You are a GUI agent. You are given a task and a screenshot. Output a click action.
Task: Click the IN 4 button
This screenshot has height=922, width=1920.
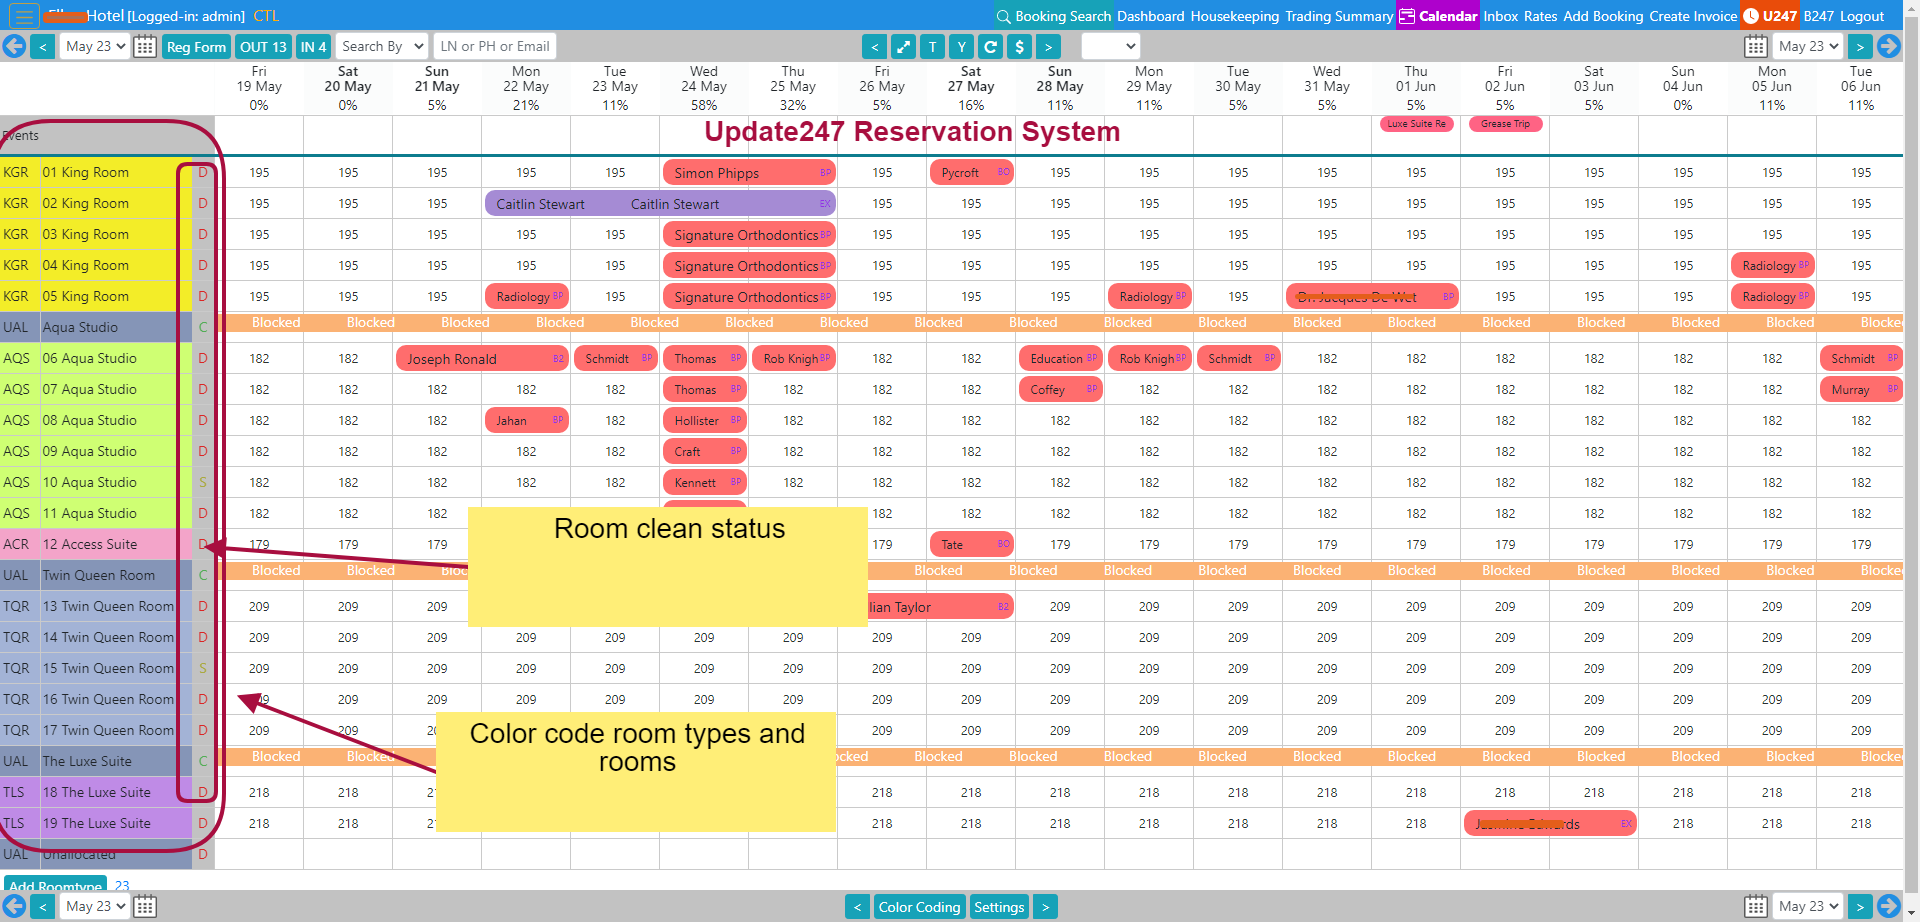click(313, 47)
